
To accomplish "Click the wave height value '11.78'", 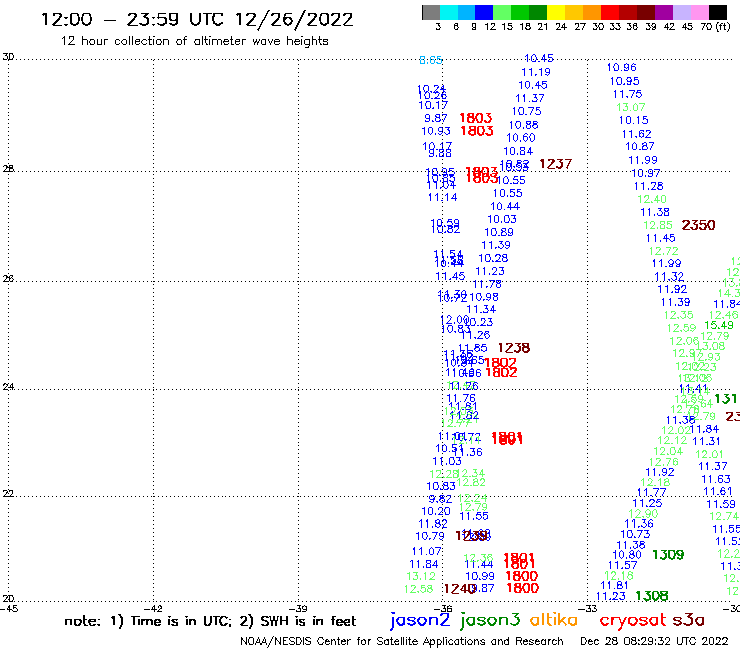I will (487, 284).
